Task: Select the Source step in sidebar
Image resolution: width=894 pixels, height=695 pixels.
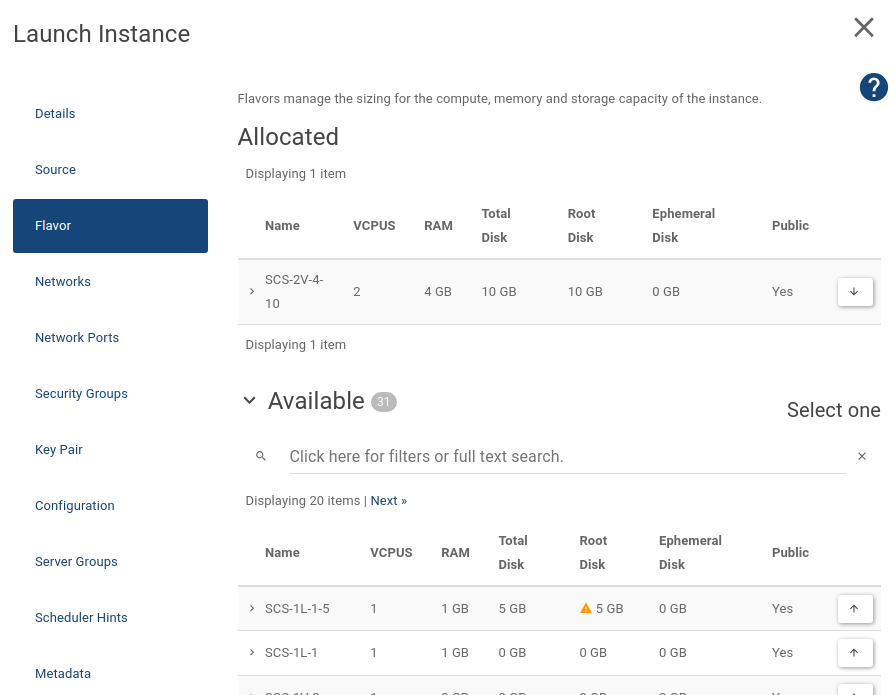Action: pyautogui.click(x=56, y=170)
